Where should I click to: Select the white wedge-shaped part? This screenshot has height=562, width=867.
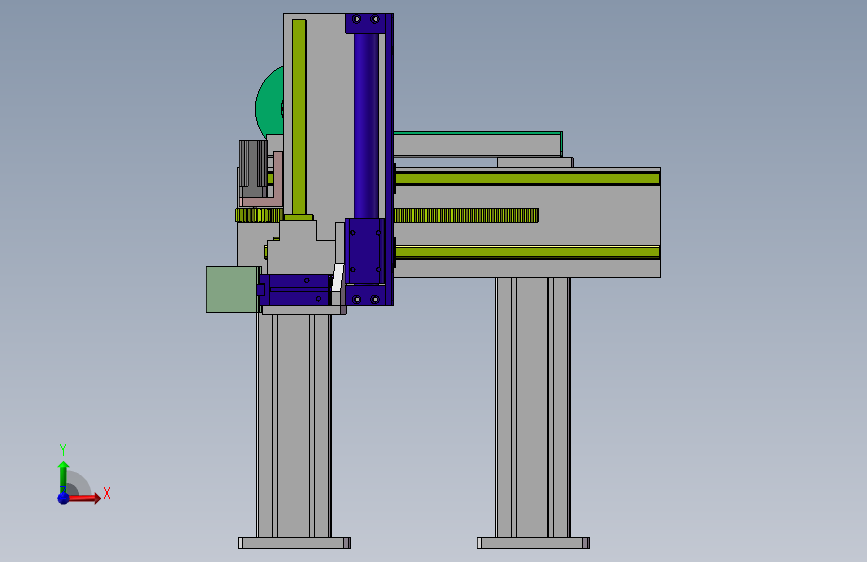[x=338, y=278]
